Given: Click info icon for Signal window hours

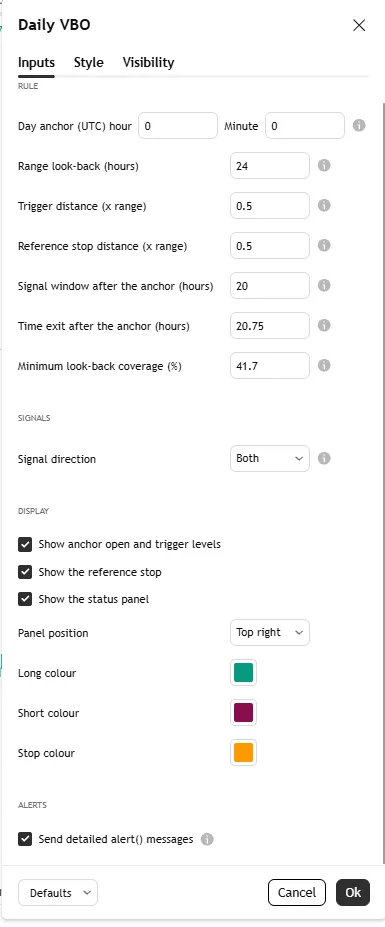Looking at the screenshot, I should tap(324, 286).
